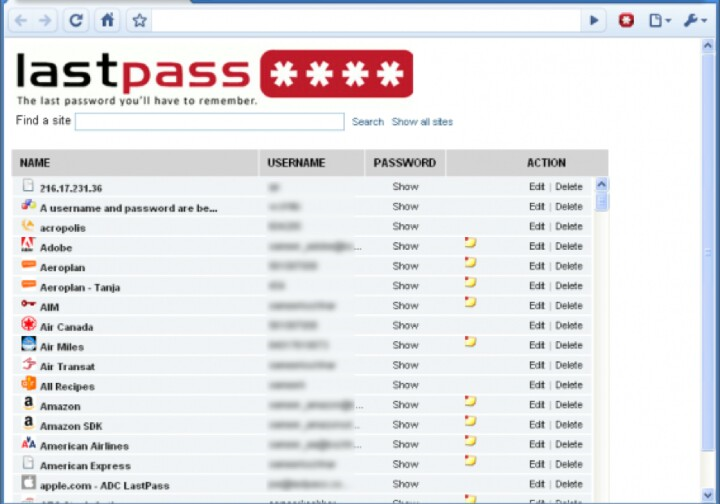The image size is (720, 504).
Task: Click the Search link
Action: point(367,122)
